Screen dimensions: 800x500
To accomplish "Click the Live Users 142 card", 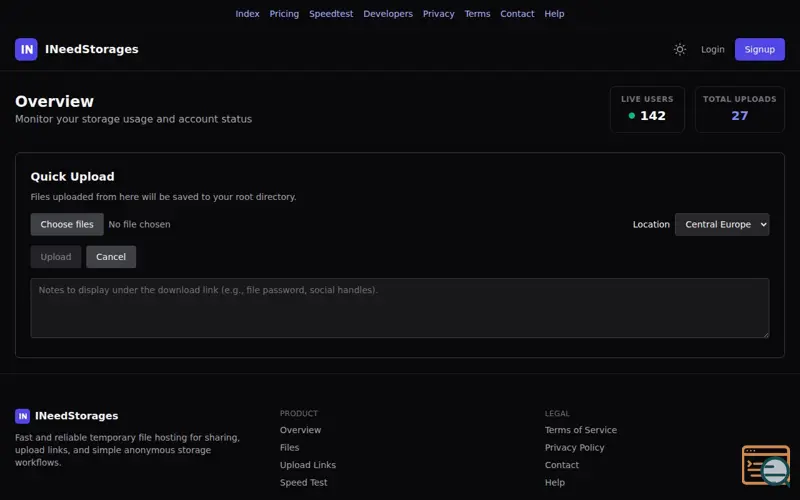I will coord(647,109).
